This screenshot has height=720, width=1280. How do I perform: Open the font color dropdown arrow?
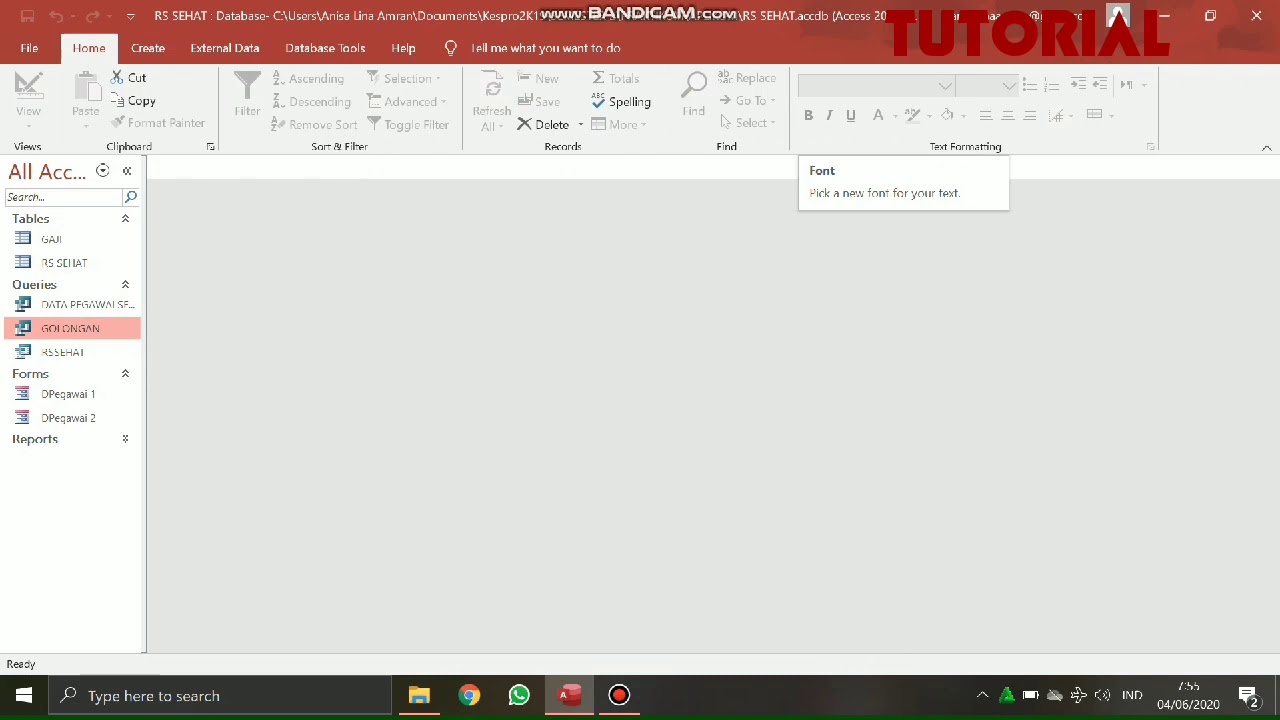pyautogui.click(x=894, y=116)
